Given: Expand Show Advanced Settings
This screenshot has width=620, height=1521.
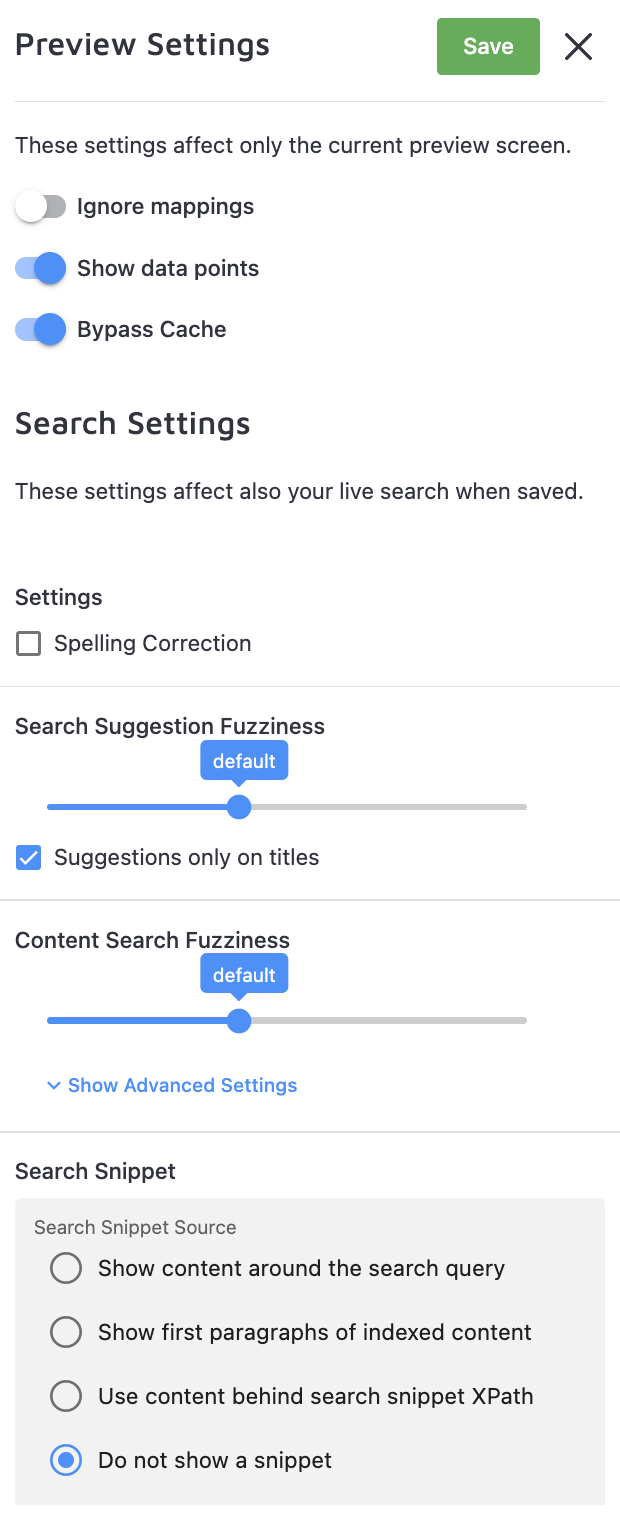Looking at the screenshot, I should coord(182,1086).
